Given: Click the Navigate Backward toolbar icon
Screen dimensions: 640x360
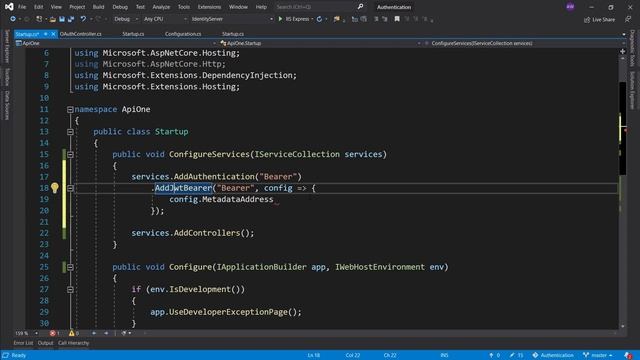Looking at the screenshot, I should click(x=13, y=19).
